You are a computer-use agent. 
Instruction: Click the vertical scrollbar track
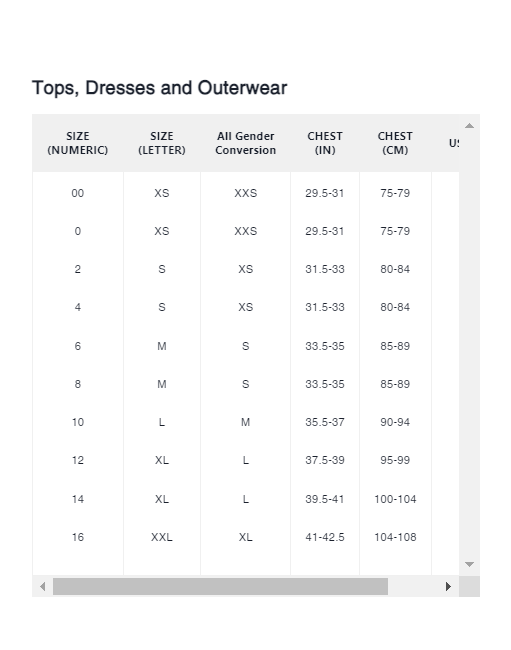pos(469,345)
